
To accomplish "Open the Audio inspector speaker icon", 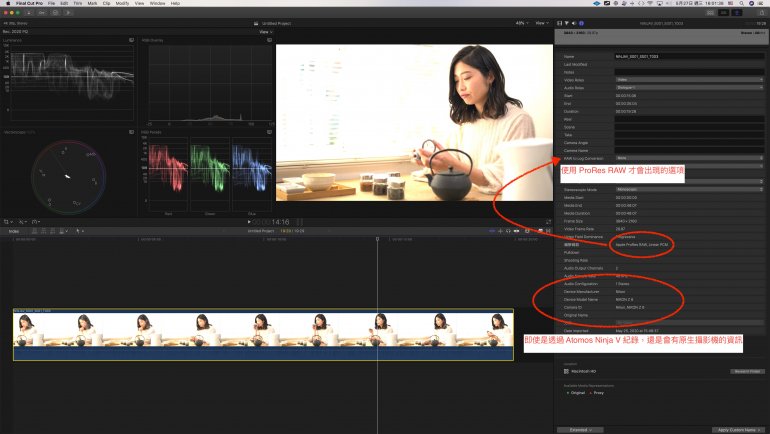I will pos(573,21).
